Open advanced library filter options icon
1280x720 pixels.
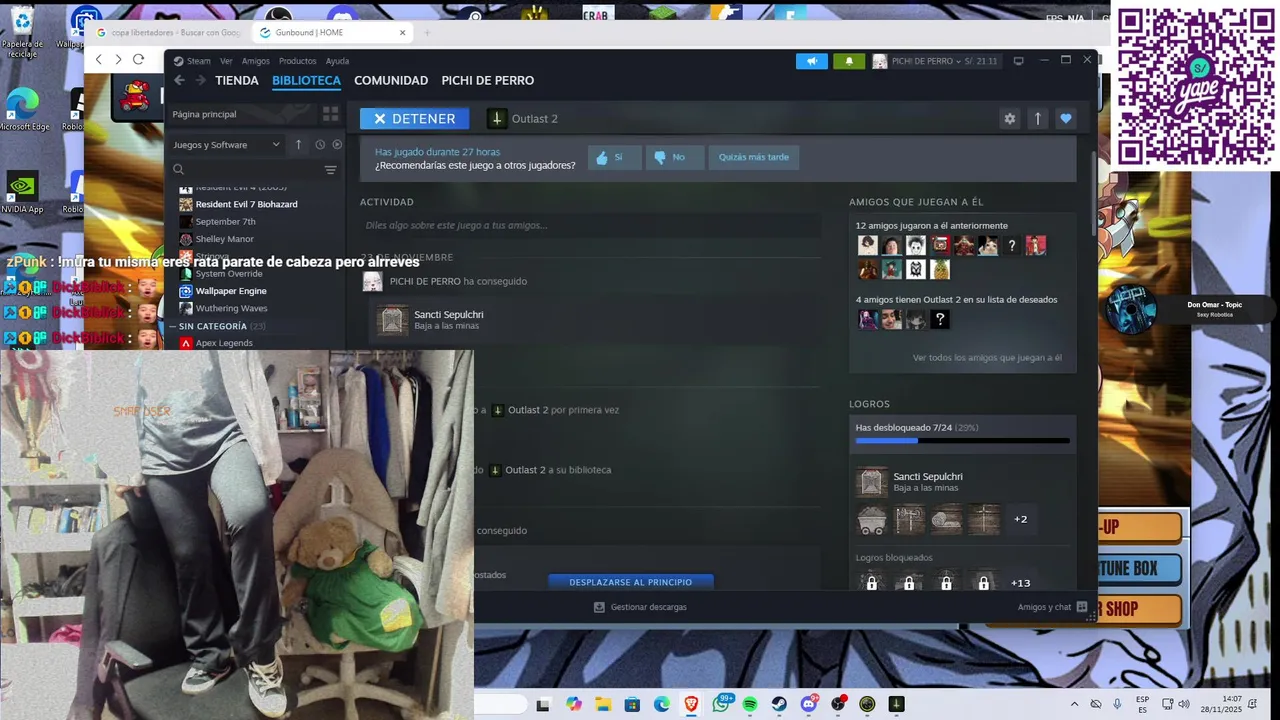(x=330, y=170)
